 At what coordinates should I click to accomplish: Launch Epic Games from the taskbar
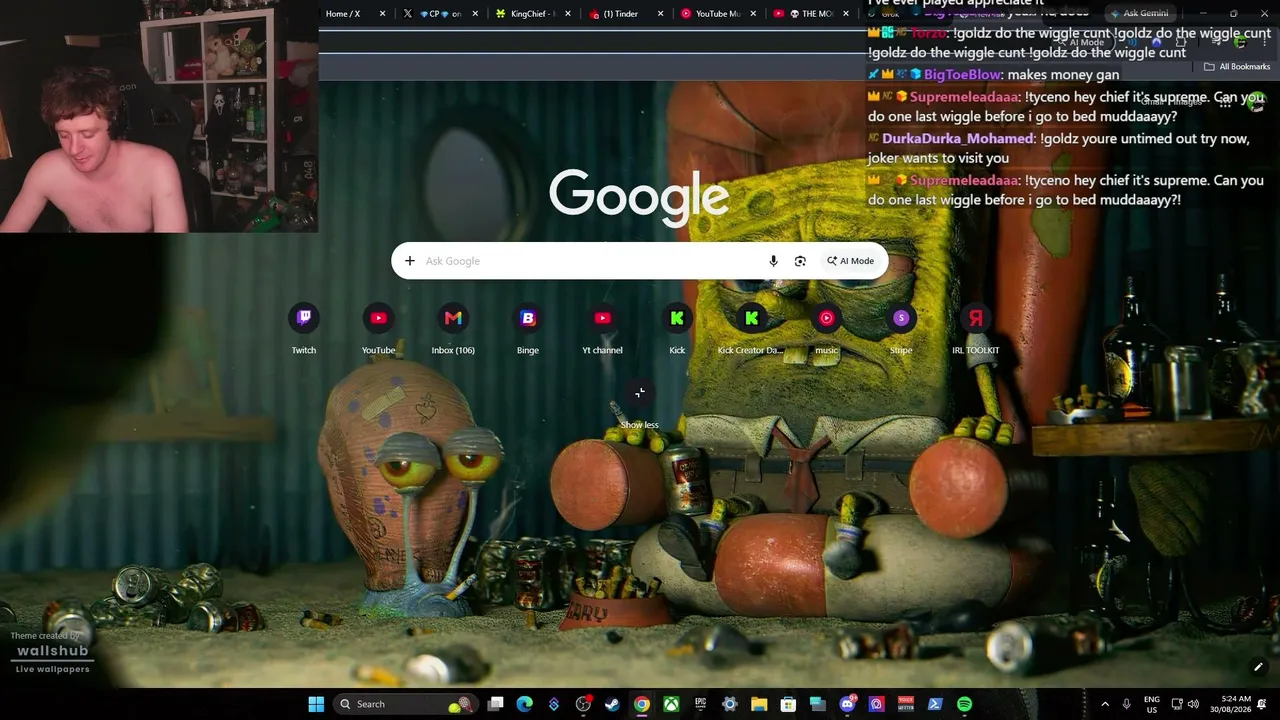[x=701, y=704]
